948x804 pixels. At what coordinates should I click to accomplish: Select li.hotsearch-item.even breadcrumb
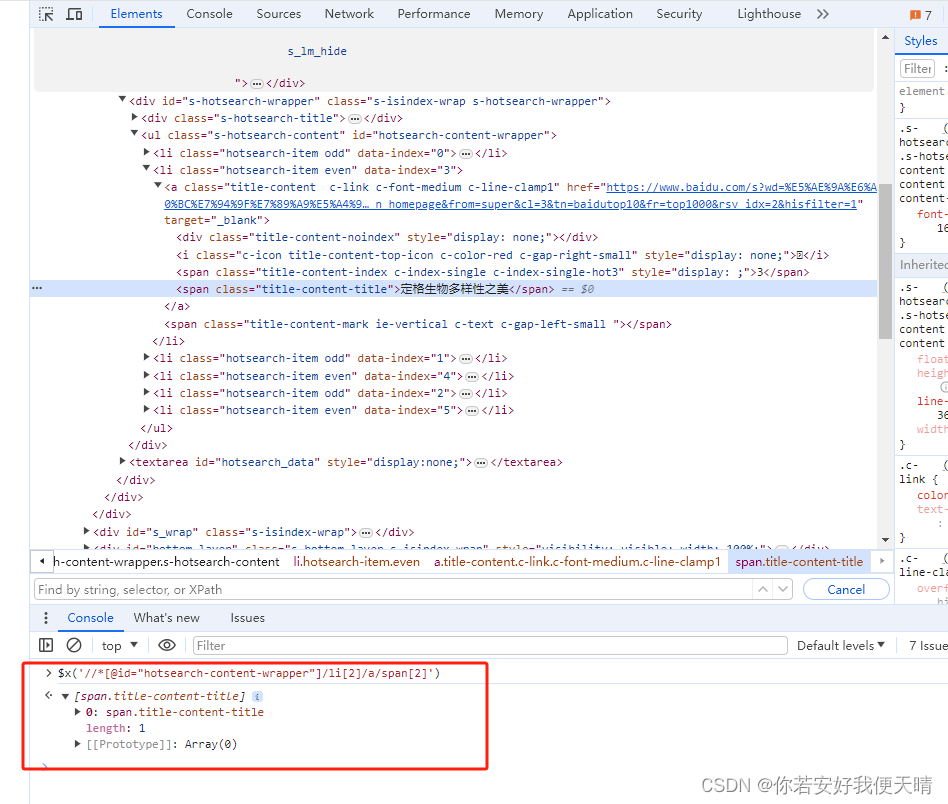(357, 562)
